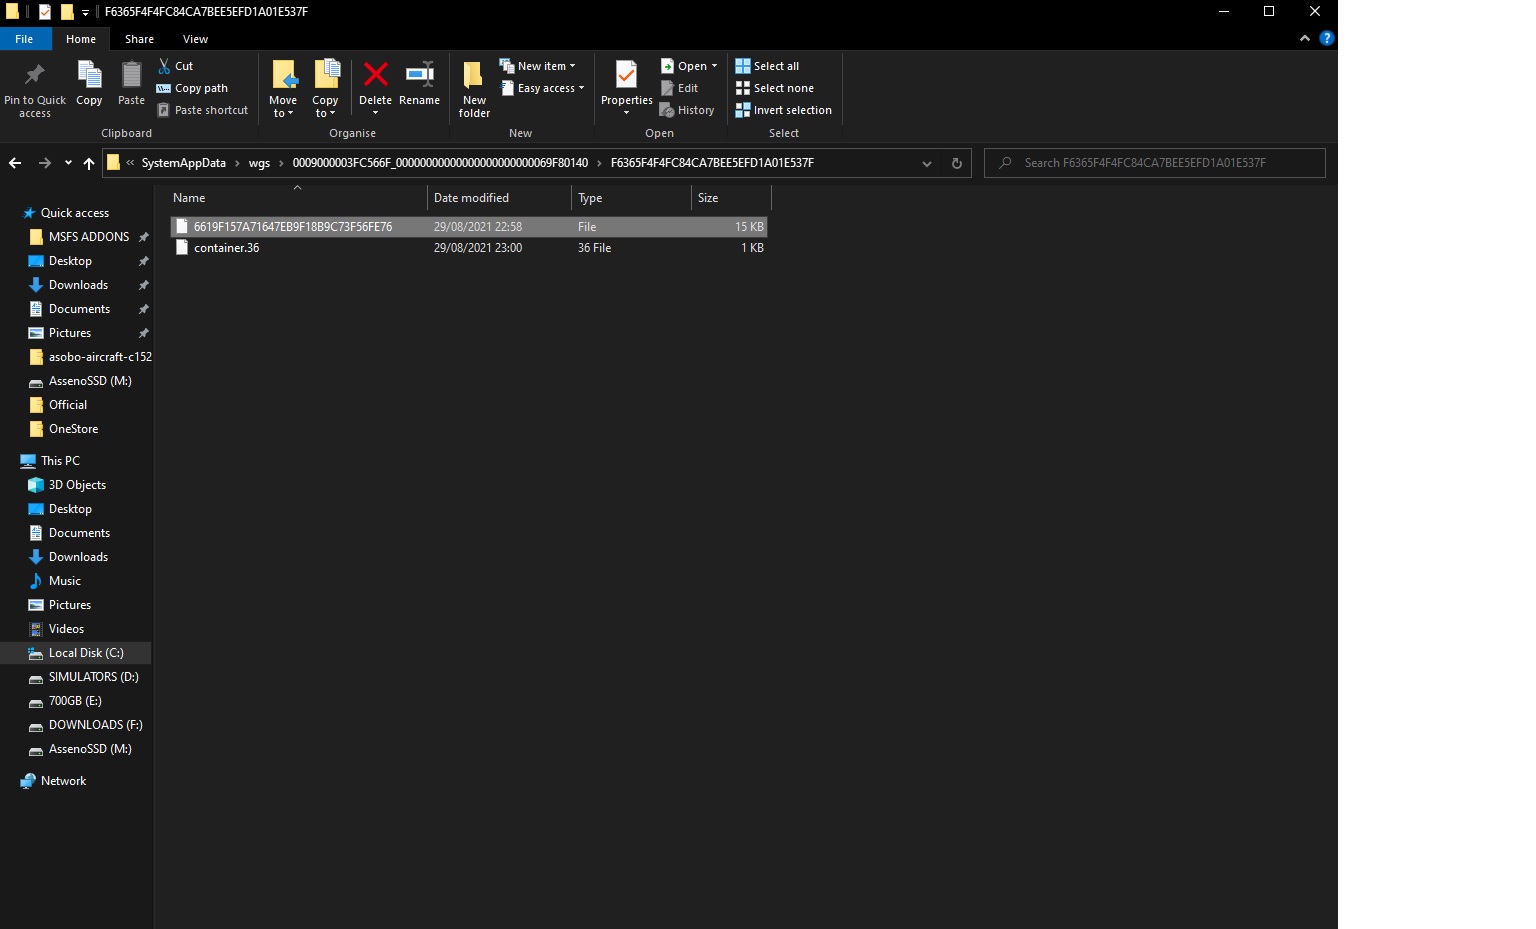Open address bar history dropdown
The image size is (1536, 929).
coord(926,163)
